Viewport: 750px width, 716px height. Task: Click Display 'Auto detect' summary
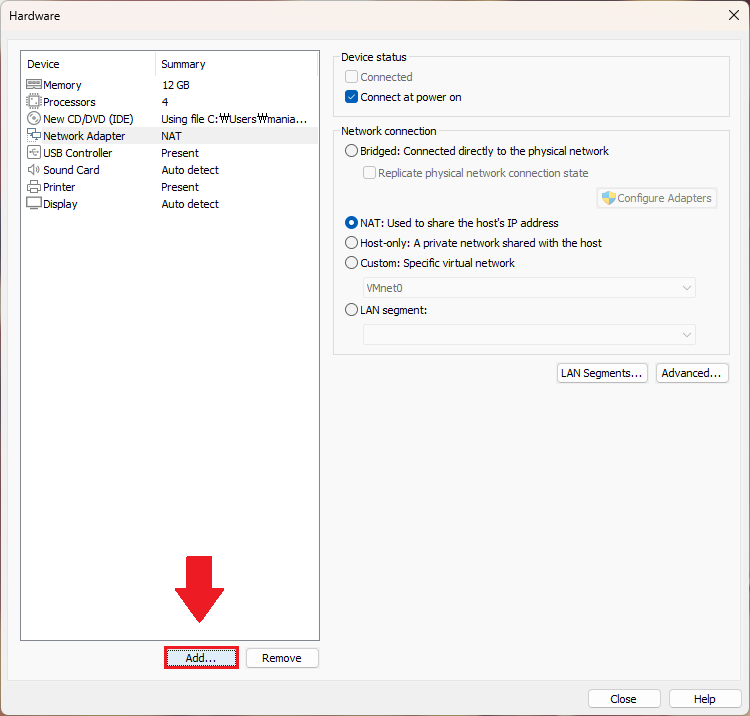[x=190, y=204]
